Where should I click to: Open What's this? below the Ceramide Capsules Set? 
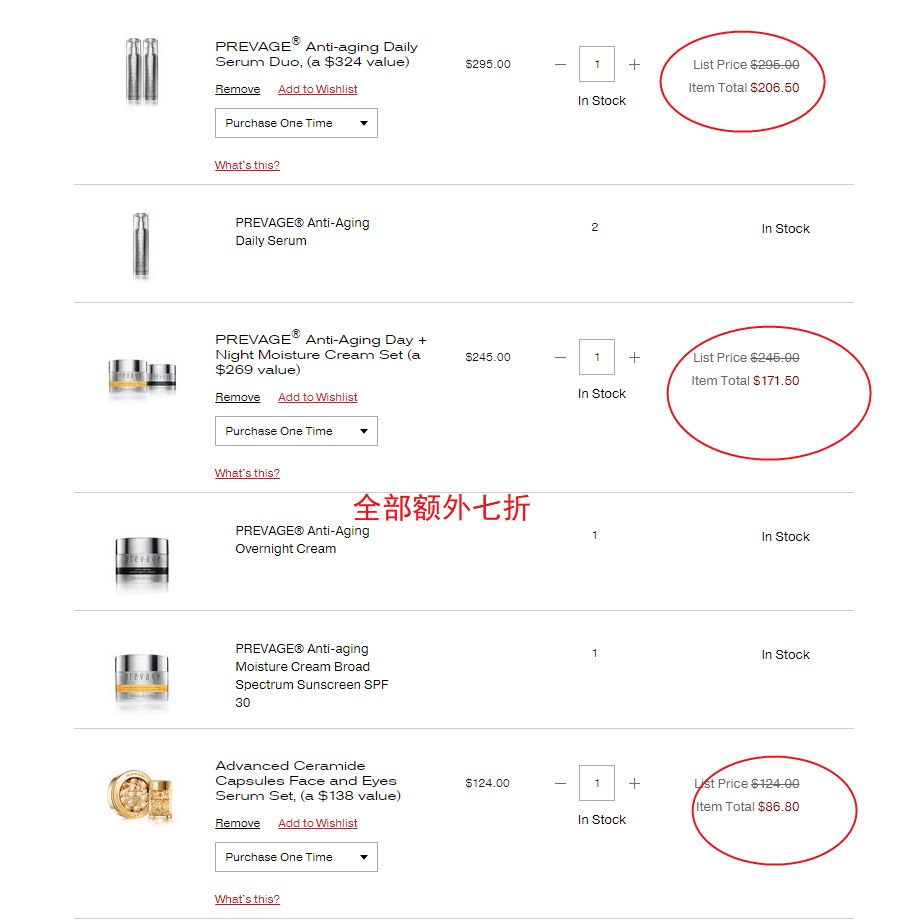click(247, 899)
